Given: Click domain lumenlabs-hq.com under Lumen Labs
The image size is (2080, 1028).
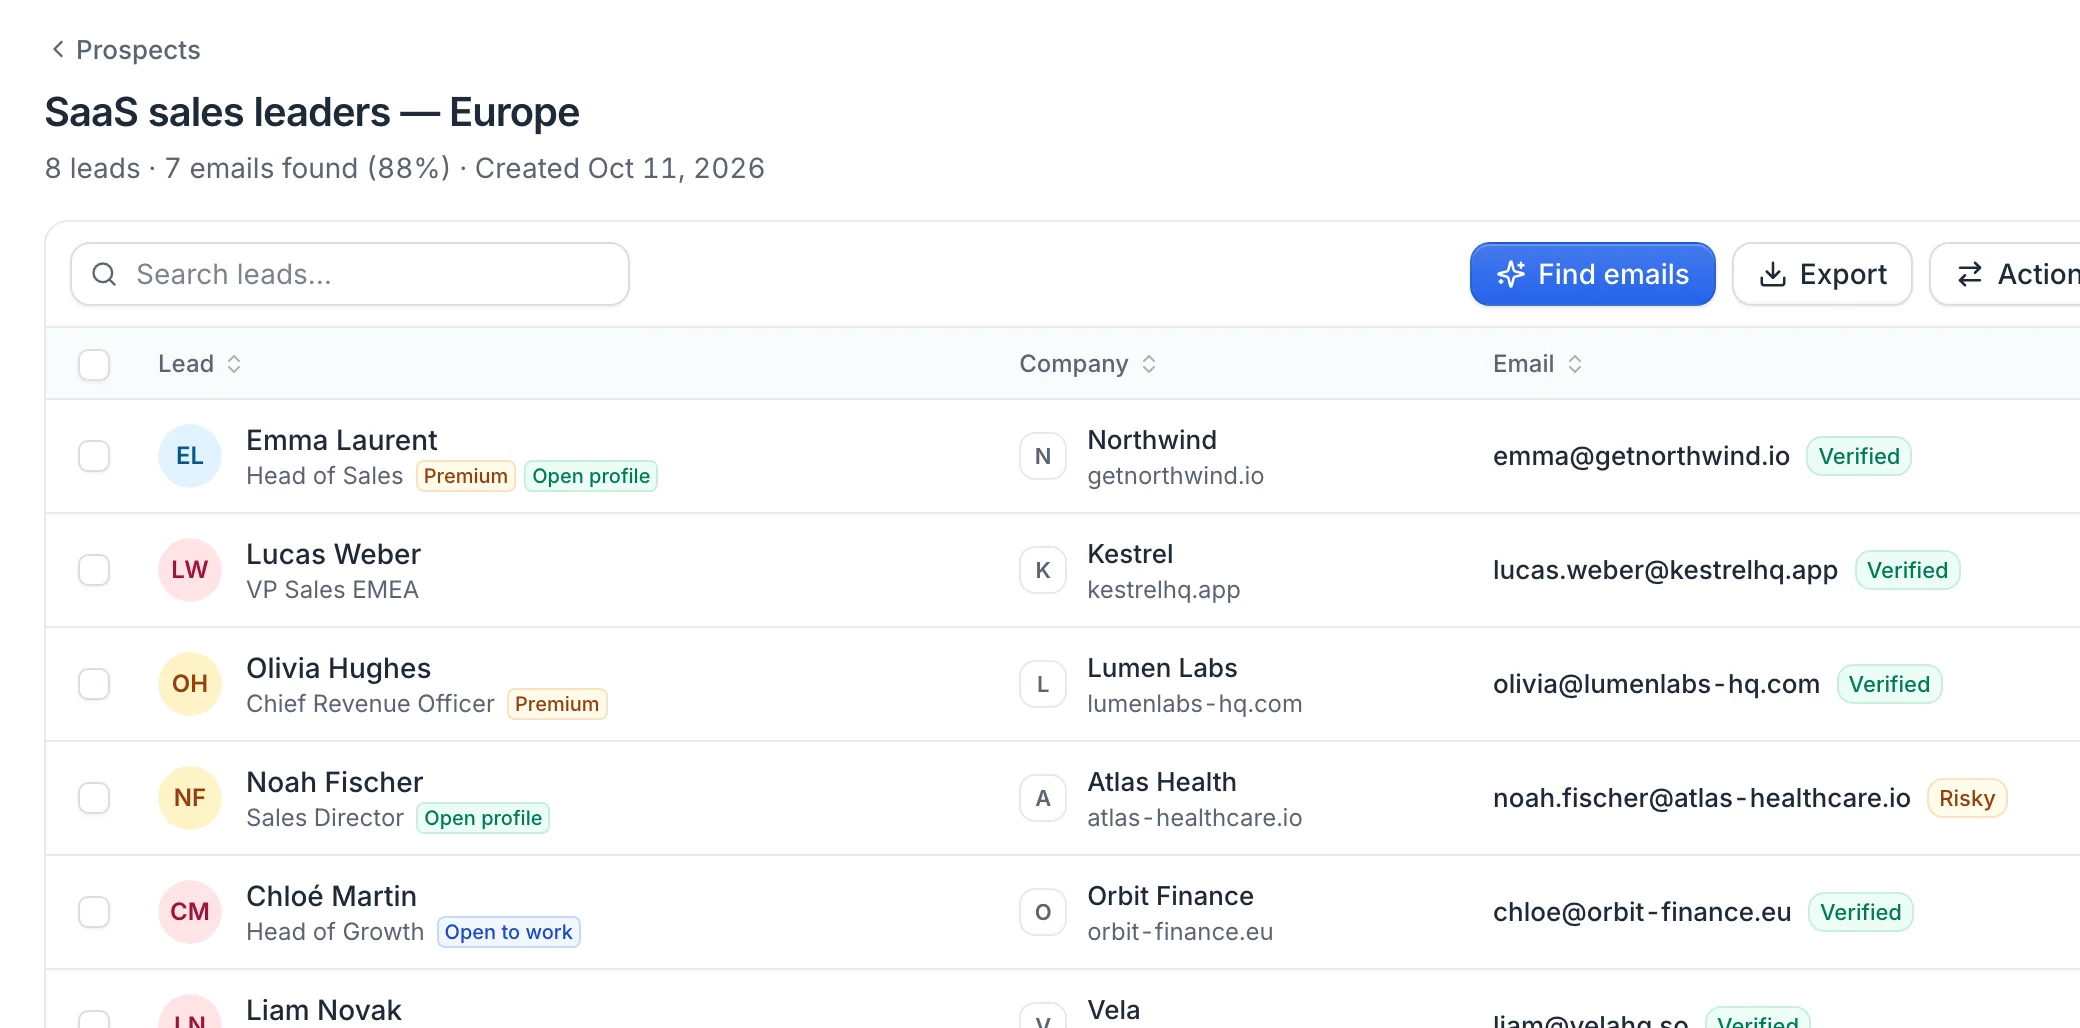Looking at the screenshot, I should (1194, 704).
